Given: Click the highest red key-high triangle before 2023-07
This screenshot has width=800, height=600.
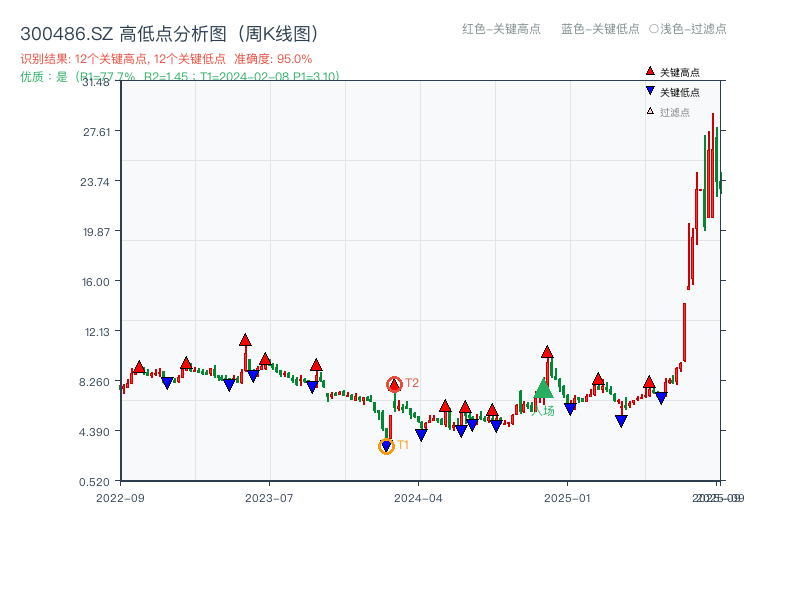Looking at the screenshot, I should click(245, 340).
